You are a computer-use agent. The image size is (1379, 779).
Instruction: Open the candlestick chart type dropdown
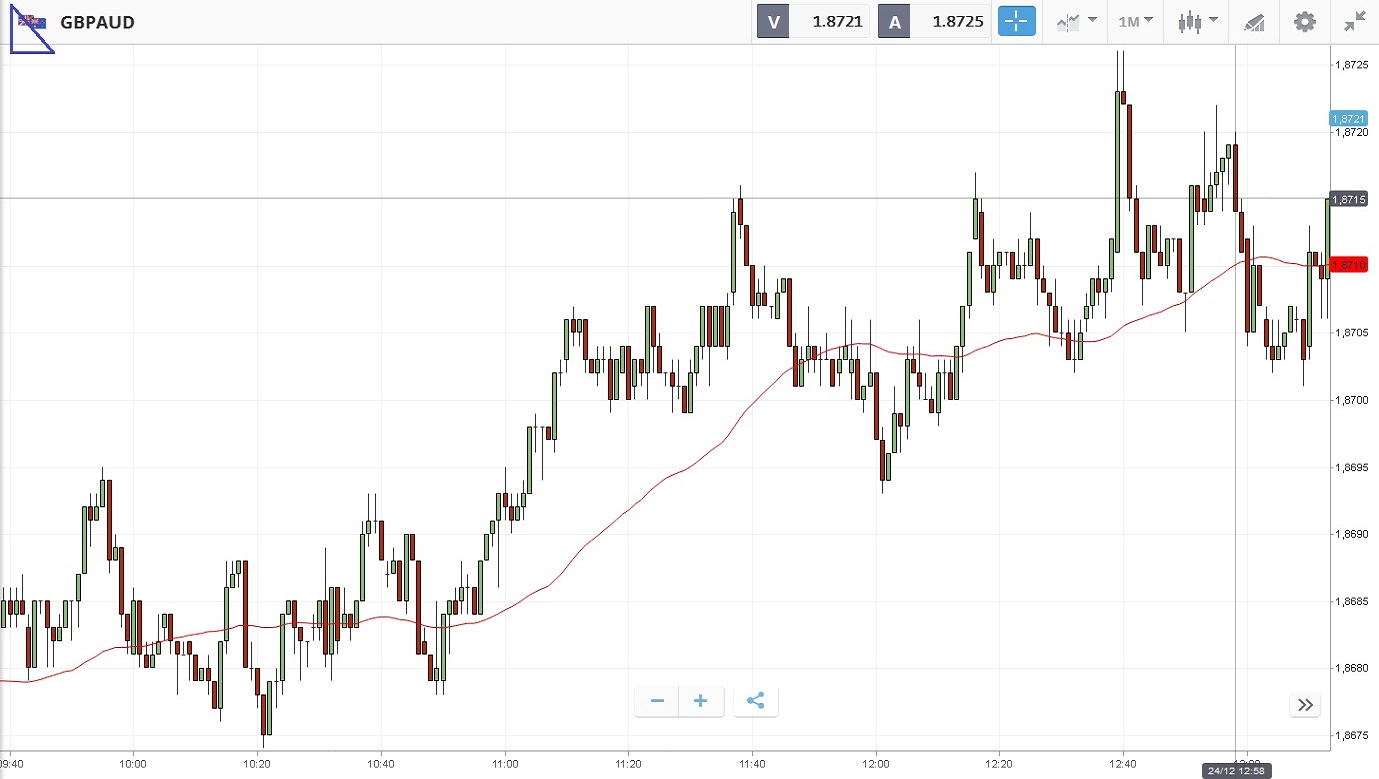tap(1197, 21)
